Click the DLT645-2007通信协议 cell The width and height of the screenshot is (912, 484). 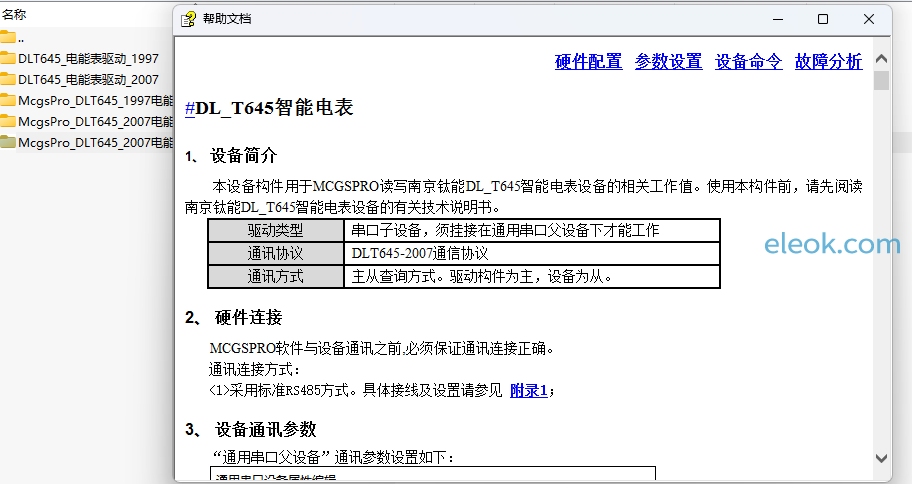(532, 254)
